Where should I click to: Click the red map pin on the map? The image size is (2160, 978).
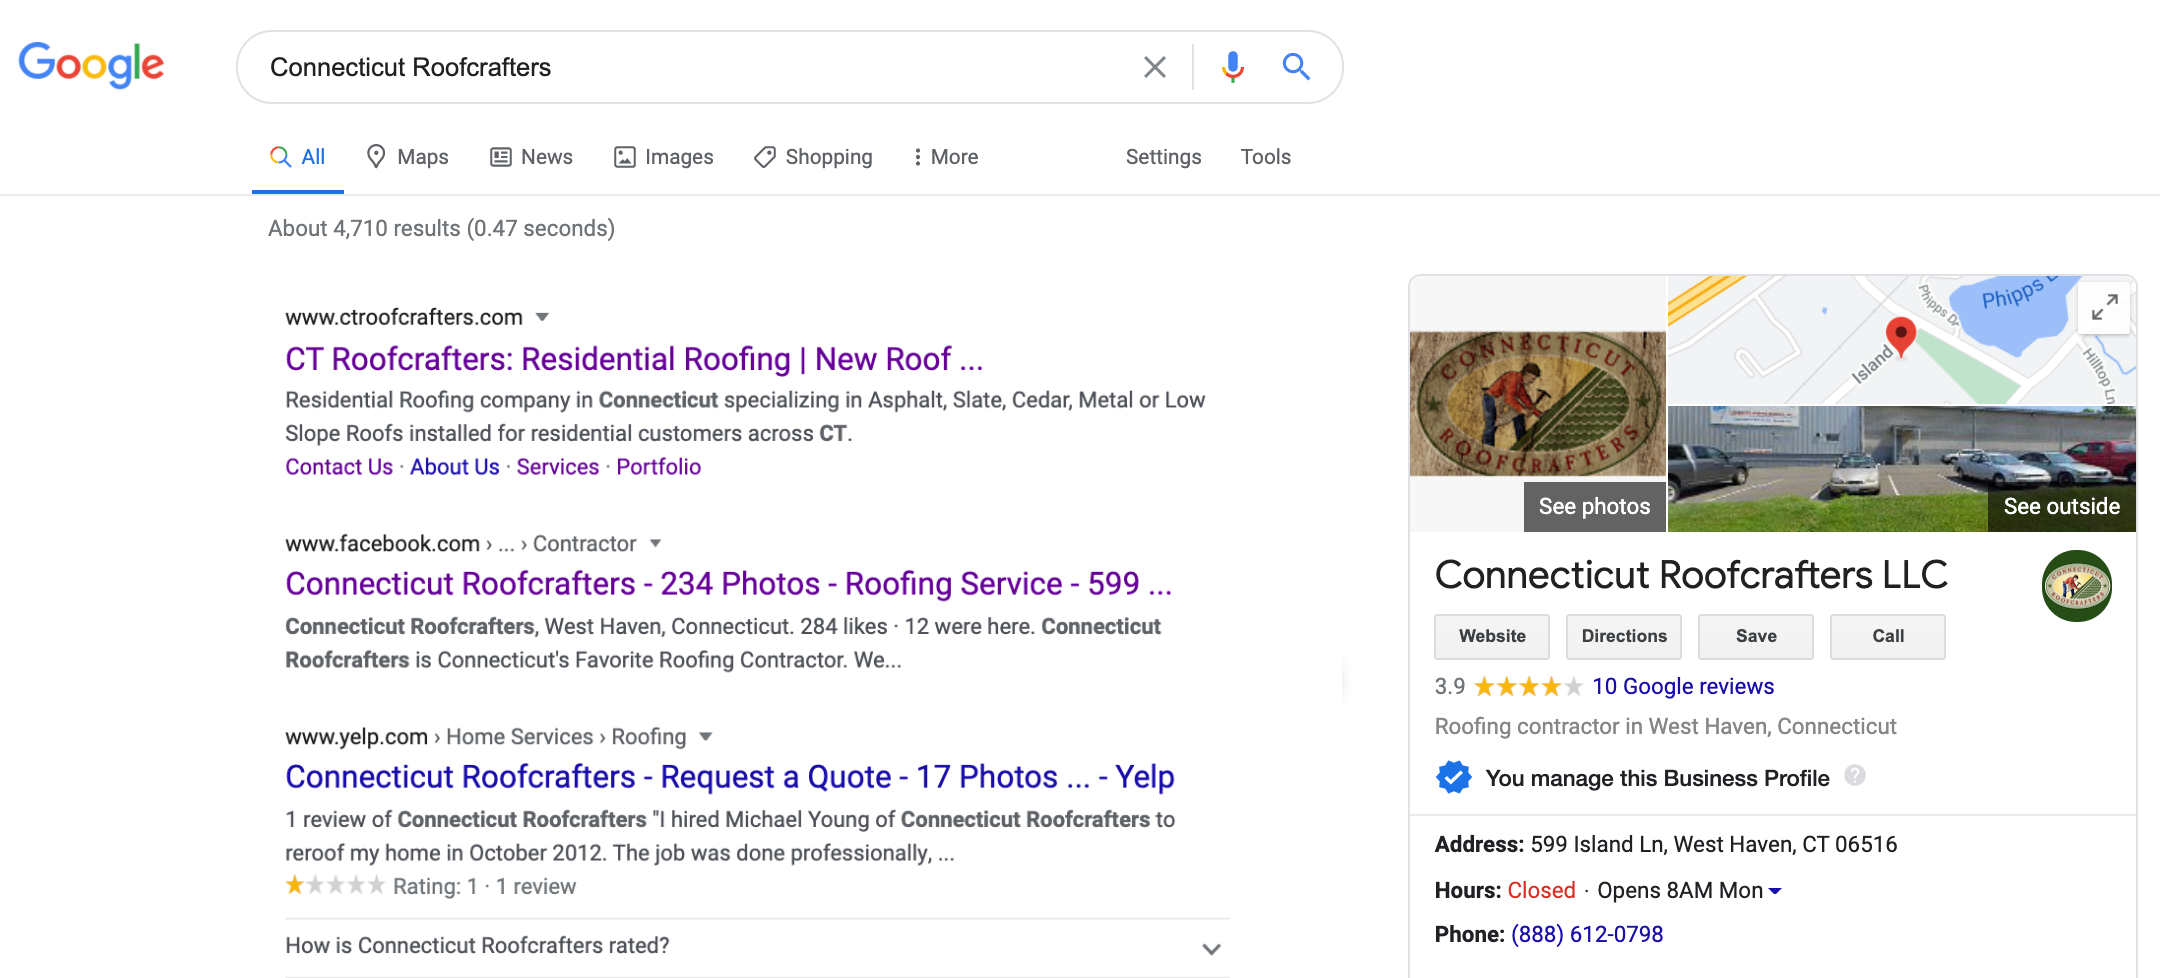pos(1900,336)
